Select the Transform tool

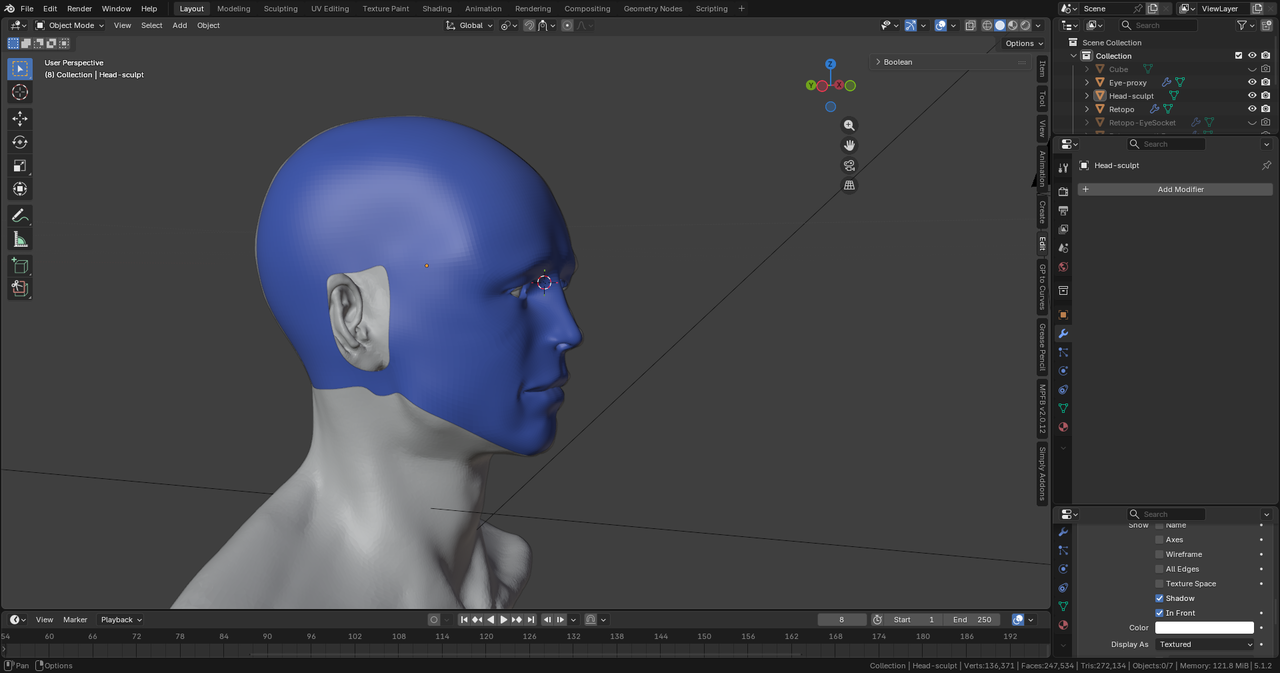(x=20, y=189)
